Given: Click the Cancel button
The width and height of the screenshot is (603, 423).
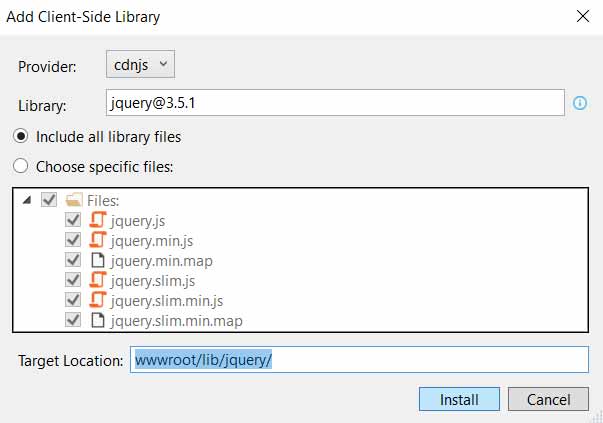Looking at the screenshot, I should point(548,399).
